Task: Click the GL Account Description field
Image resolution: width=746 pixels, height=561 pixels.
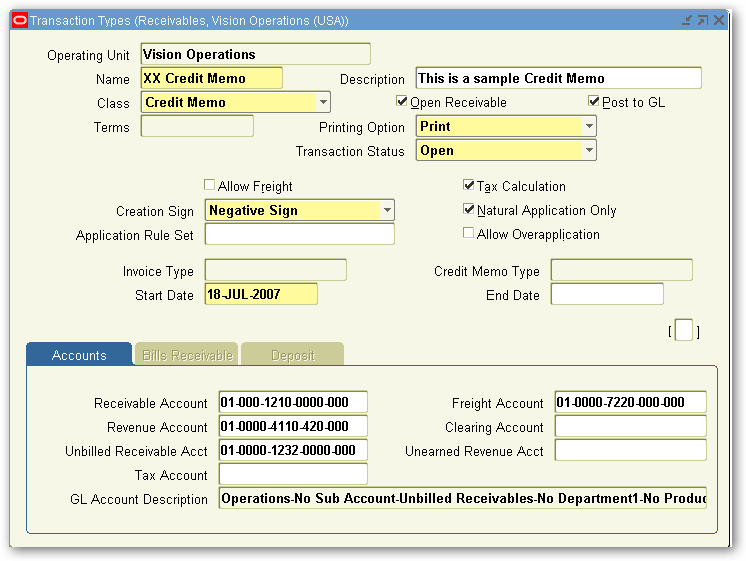Action: click(462, 498)
